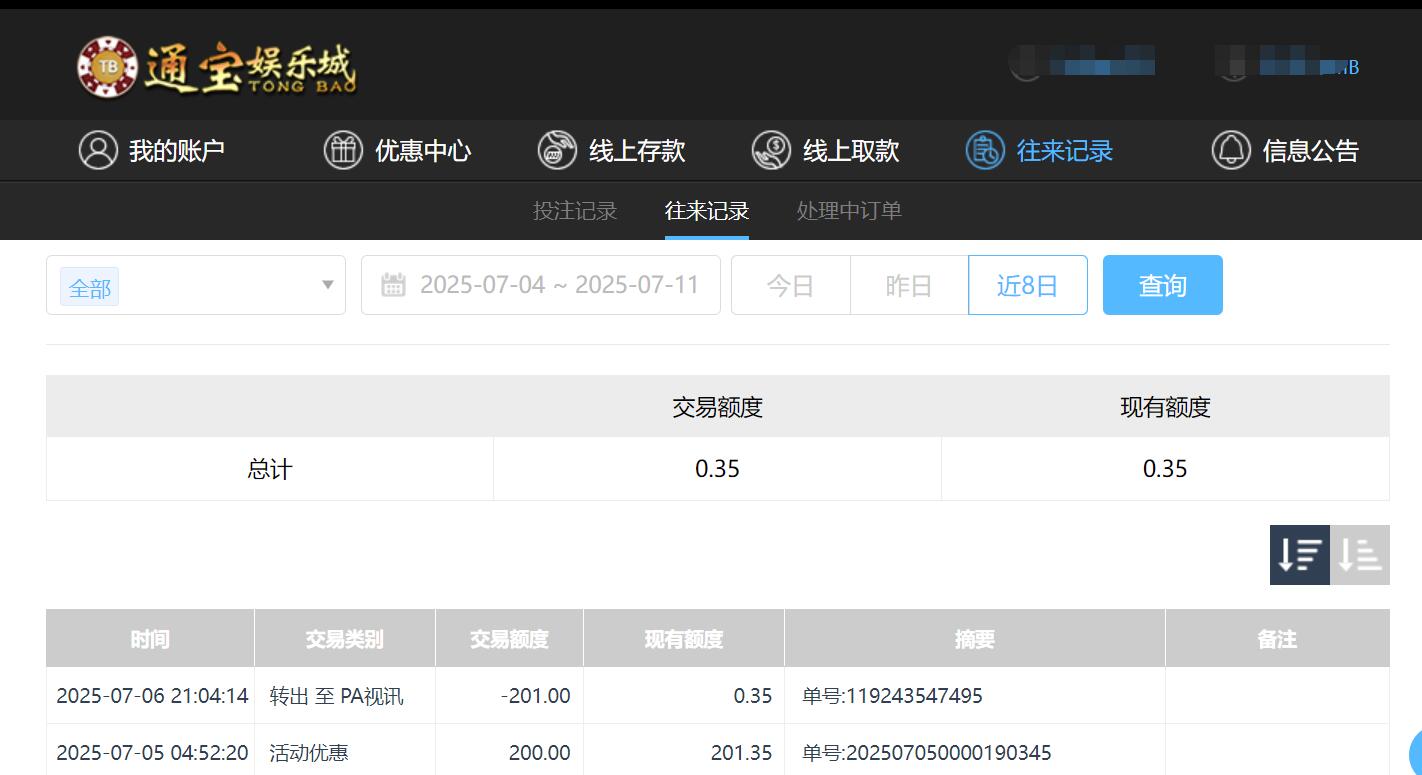This screenshot has height=775, width=1422.
Task: Click the 信息公告 bell icon
Action: click(1230, 150)
